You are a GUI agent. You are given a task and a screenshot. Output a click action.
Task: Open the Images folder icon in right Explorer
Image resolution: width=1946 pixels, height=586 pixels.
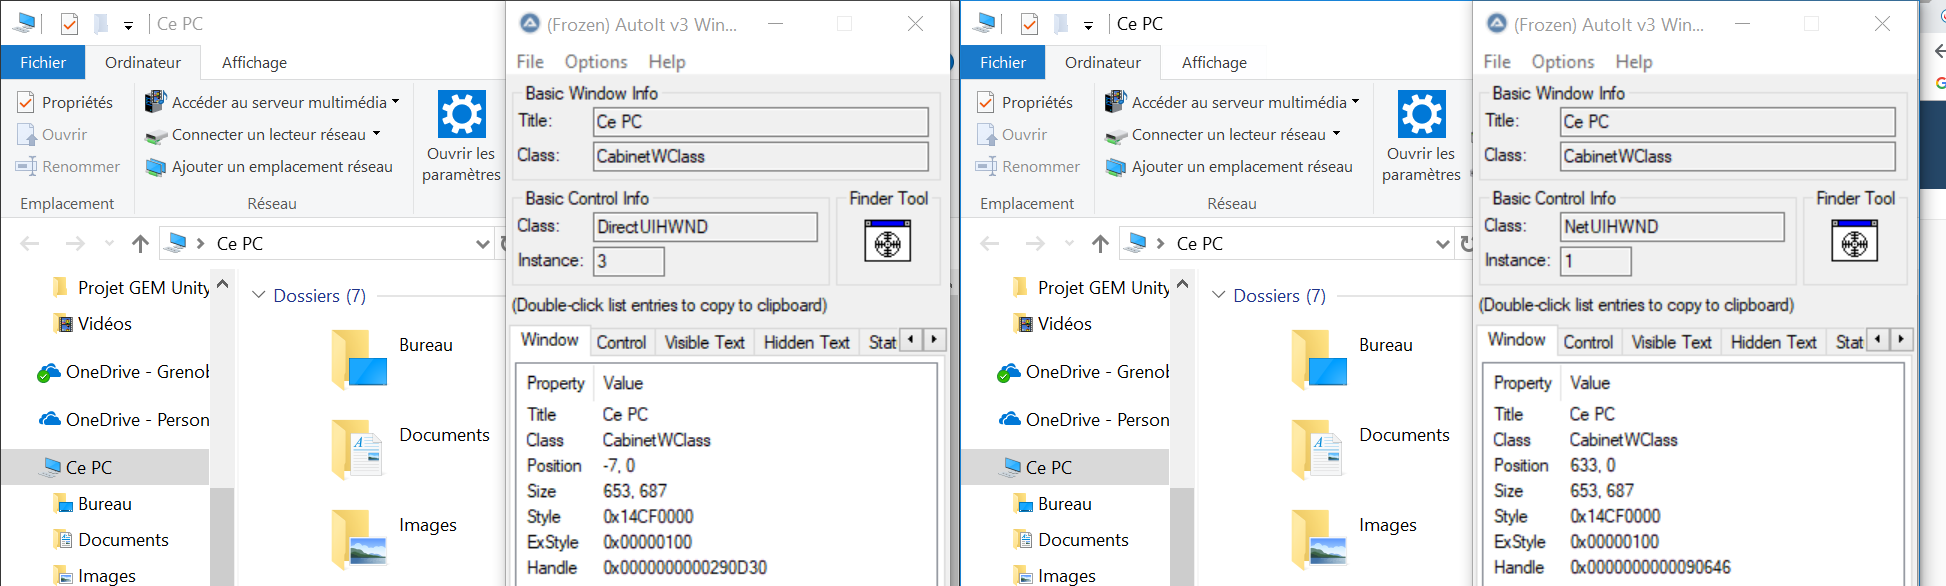[1319, 539]
